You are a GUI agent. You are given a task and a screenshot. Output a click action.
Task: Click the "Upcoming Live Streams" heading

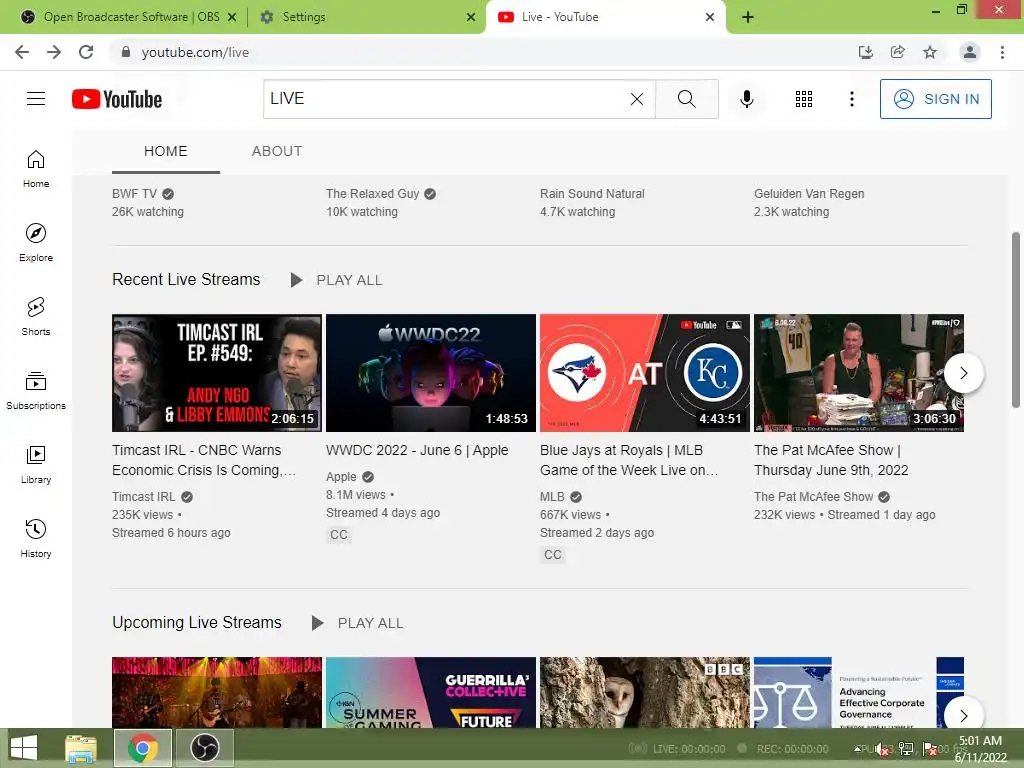(x=197, y=622)
